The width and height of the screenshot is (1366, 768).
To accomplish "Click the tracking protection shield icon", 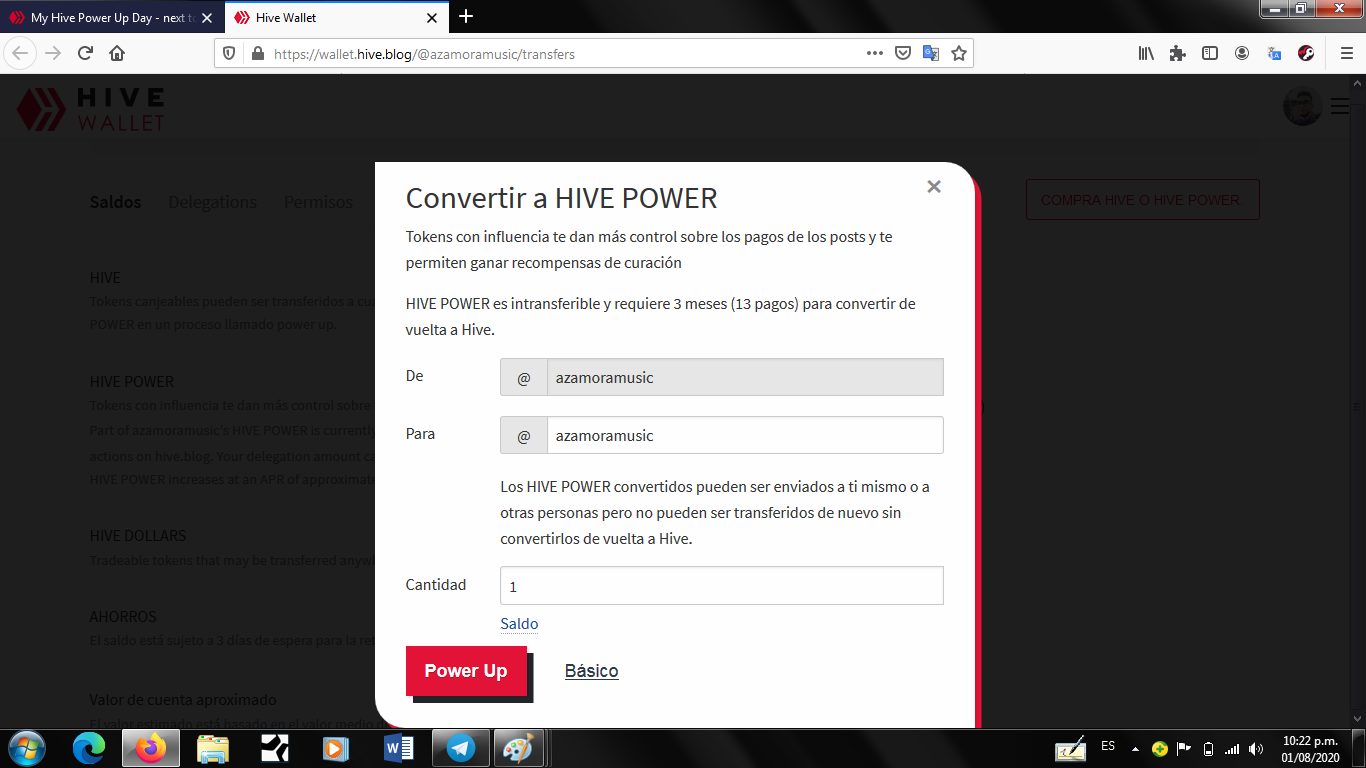I will point(229,54).
